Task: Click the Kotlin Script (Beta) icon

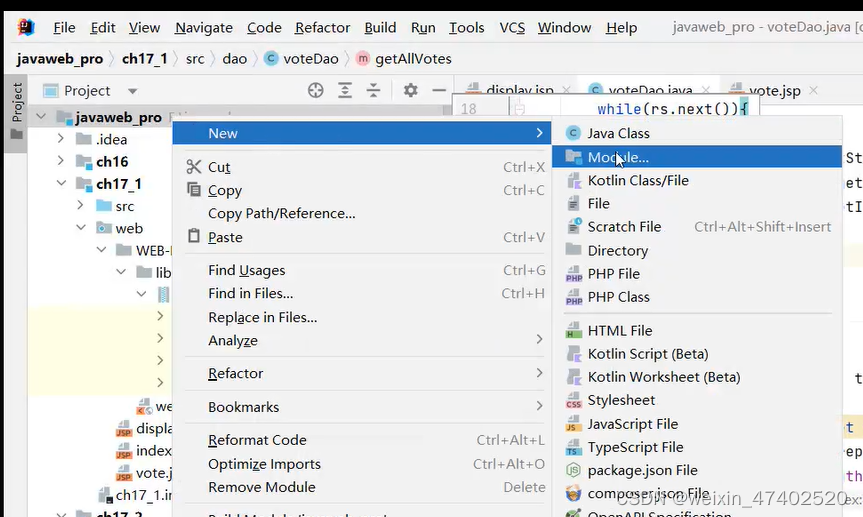Action: pos(573,353)
